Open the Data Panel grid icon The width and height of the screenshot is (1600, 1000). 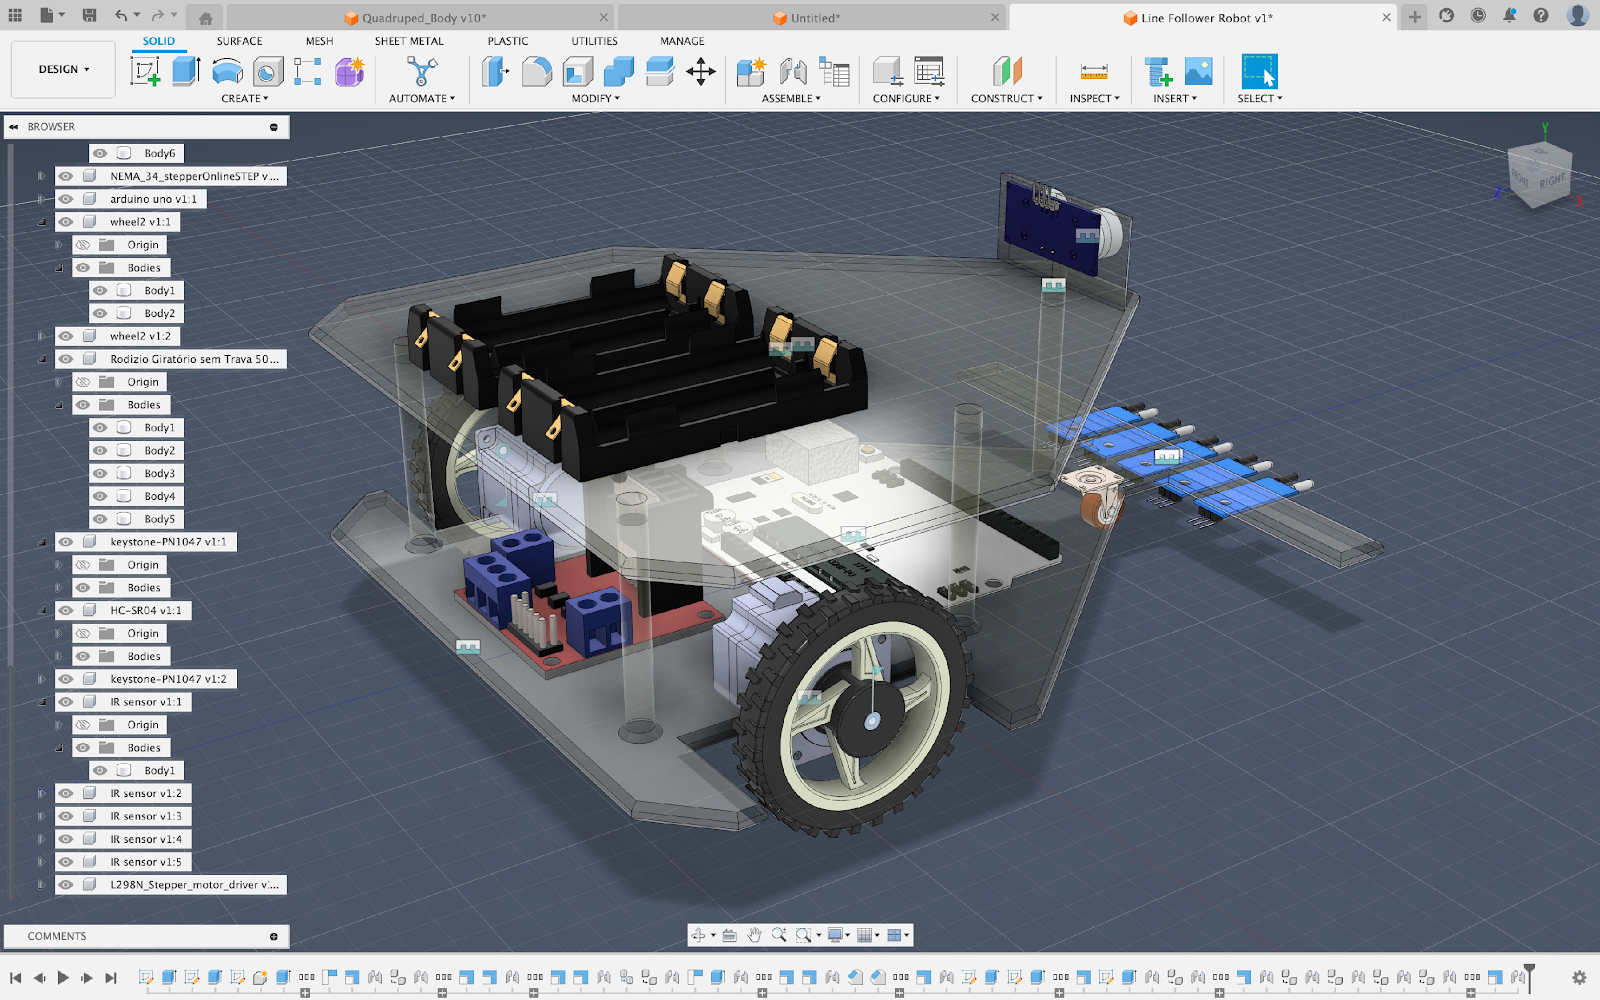coord(15,15)
